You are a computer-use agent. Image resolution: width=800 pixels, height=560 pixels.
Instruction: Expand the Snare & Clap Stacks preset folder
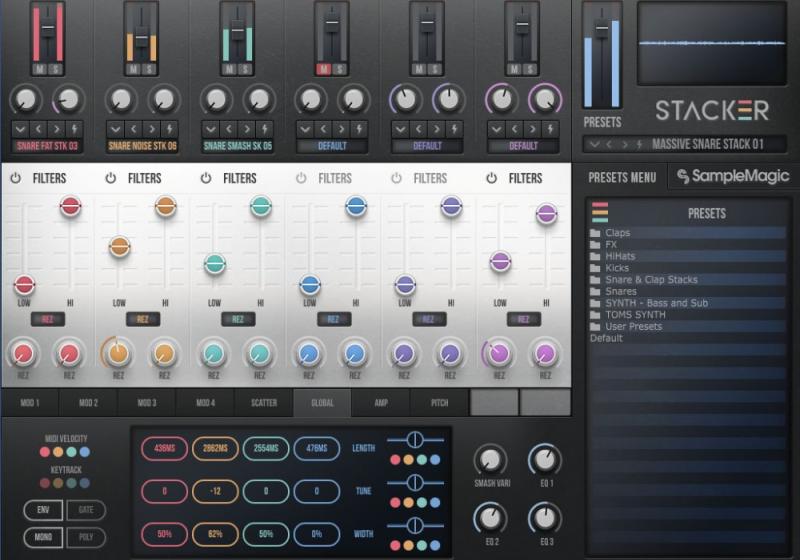tap(652, 279)
